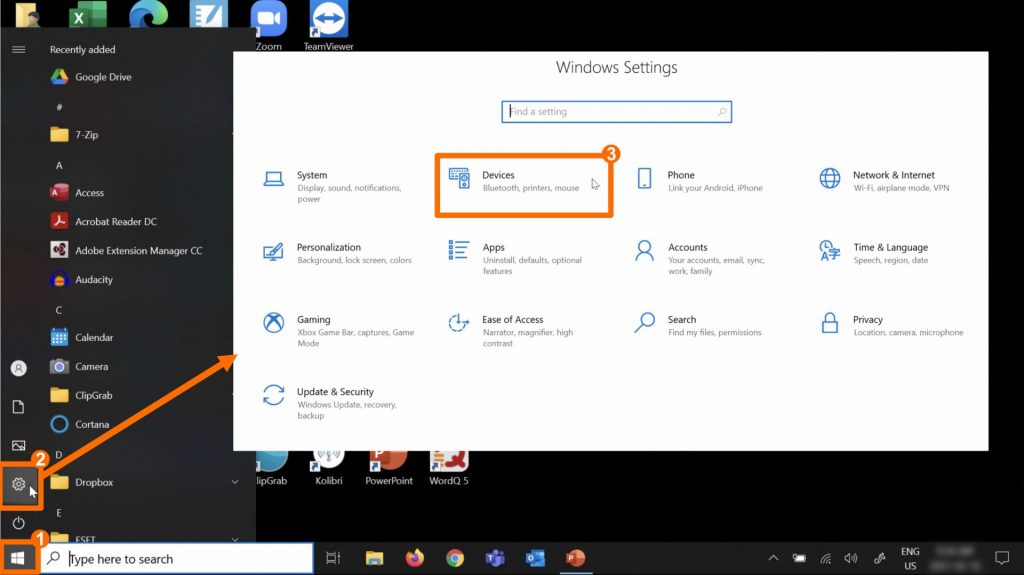The height and width of the screenshot is (575, 1024).
Task: Expand the Dropbox folder chevron
Action: point(235,482)
